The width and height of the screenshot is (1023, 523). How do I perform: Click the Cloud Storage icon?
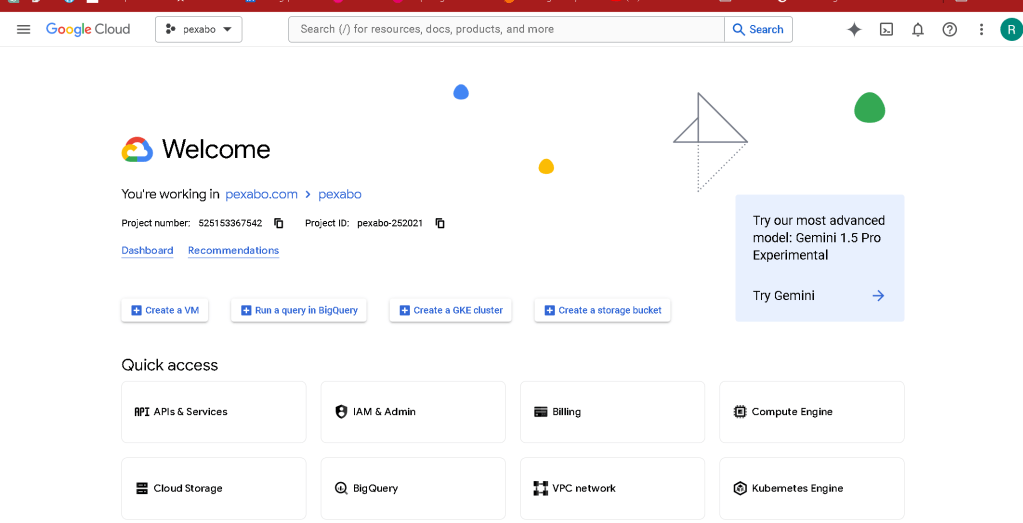click(142, 488)
